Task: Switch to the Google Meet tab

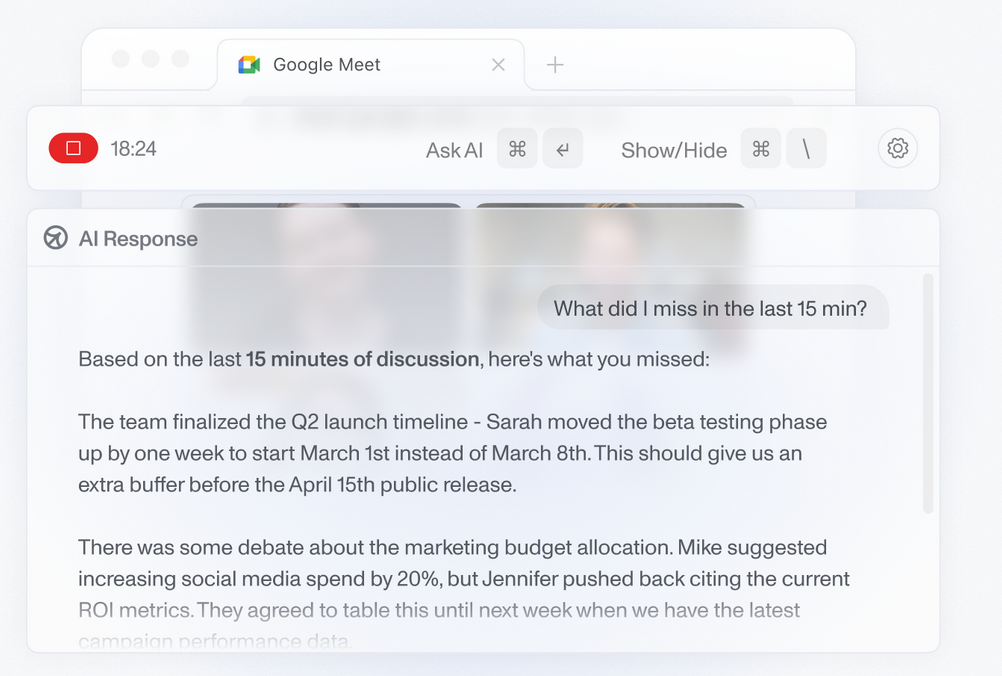Action: [327, 65]
